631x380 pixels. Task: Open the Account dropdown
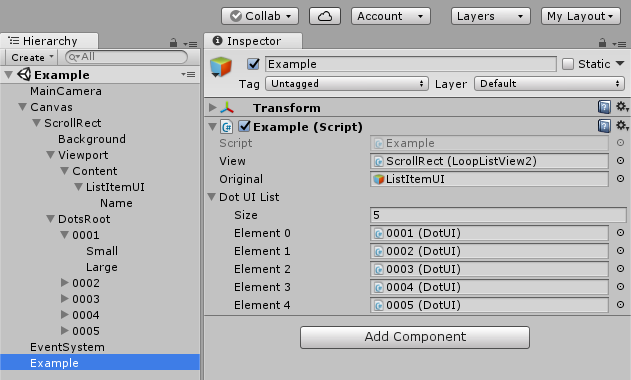tap(391, 16)
